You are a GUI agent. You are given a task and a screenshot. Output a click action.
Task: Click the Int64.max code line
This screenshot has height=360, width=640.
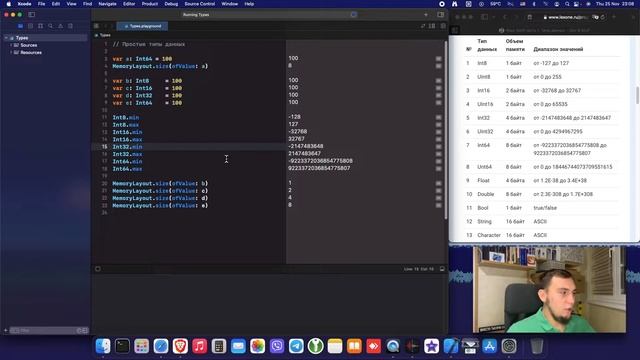click(127, 169)
